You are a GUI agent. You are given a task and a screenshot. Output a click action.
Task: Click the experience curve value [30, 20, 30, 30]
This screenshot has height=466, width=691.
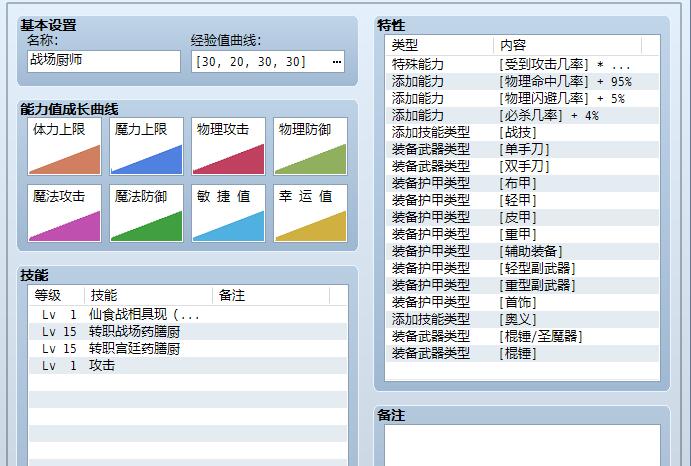pos(250,62)
